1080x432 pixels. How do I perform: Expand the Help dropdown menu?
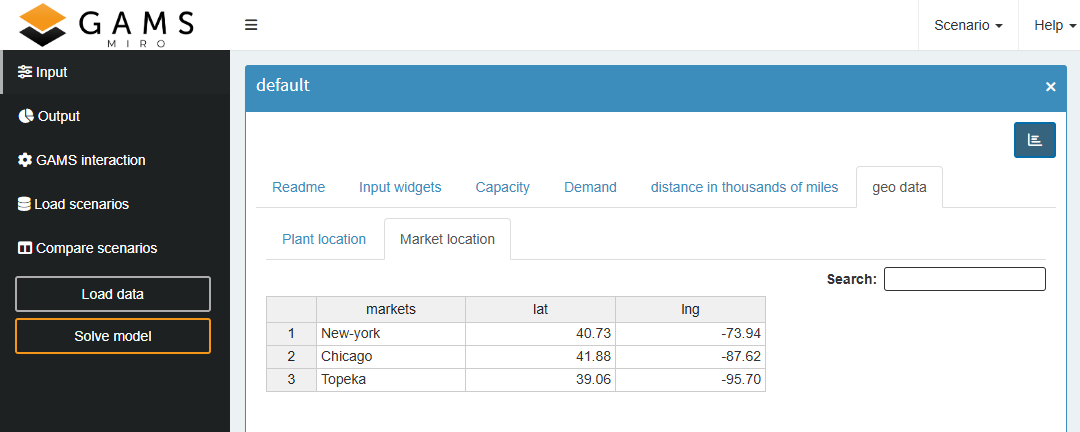pos(1054,25)
